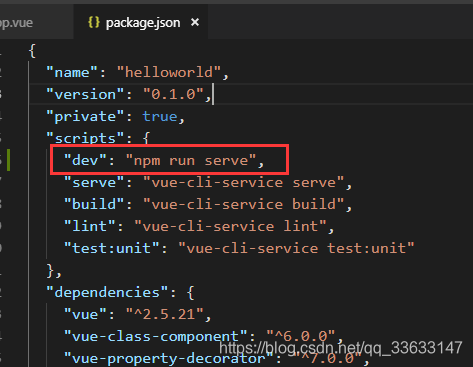Screen dimensions: 473x367
Task: Click the opening brace on first line
Action: pyautogui.click(x=32, y=51)
